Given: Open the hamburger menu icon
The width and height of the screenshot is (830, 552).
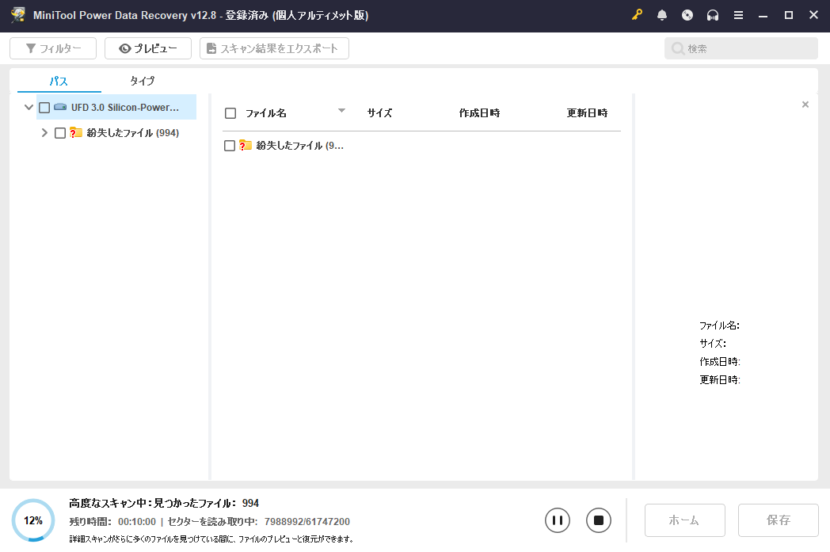Looking at the screenshot, I should coord(738,15).
